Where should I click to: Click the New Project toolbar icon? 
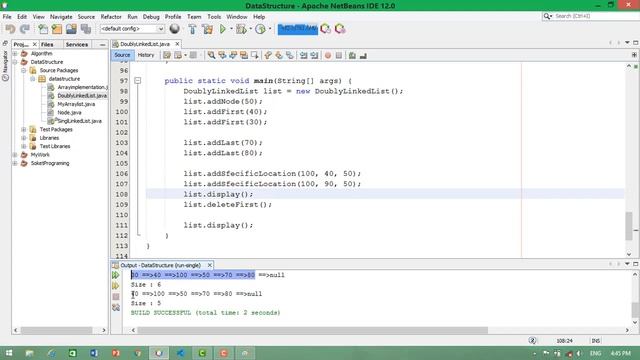click(x=57, y=29)
